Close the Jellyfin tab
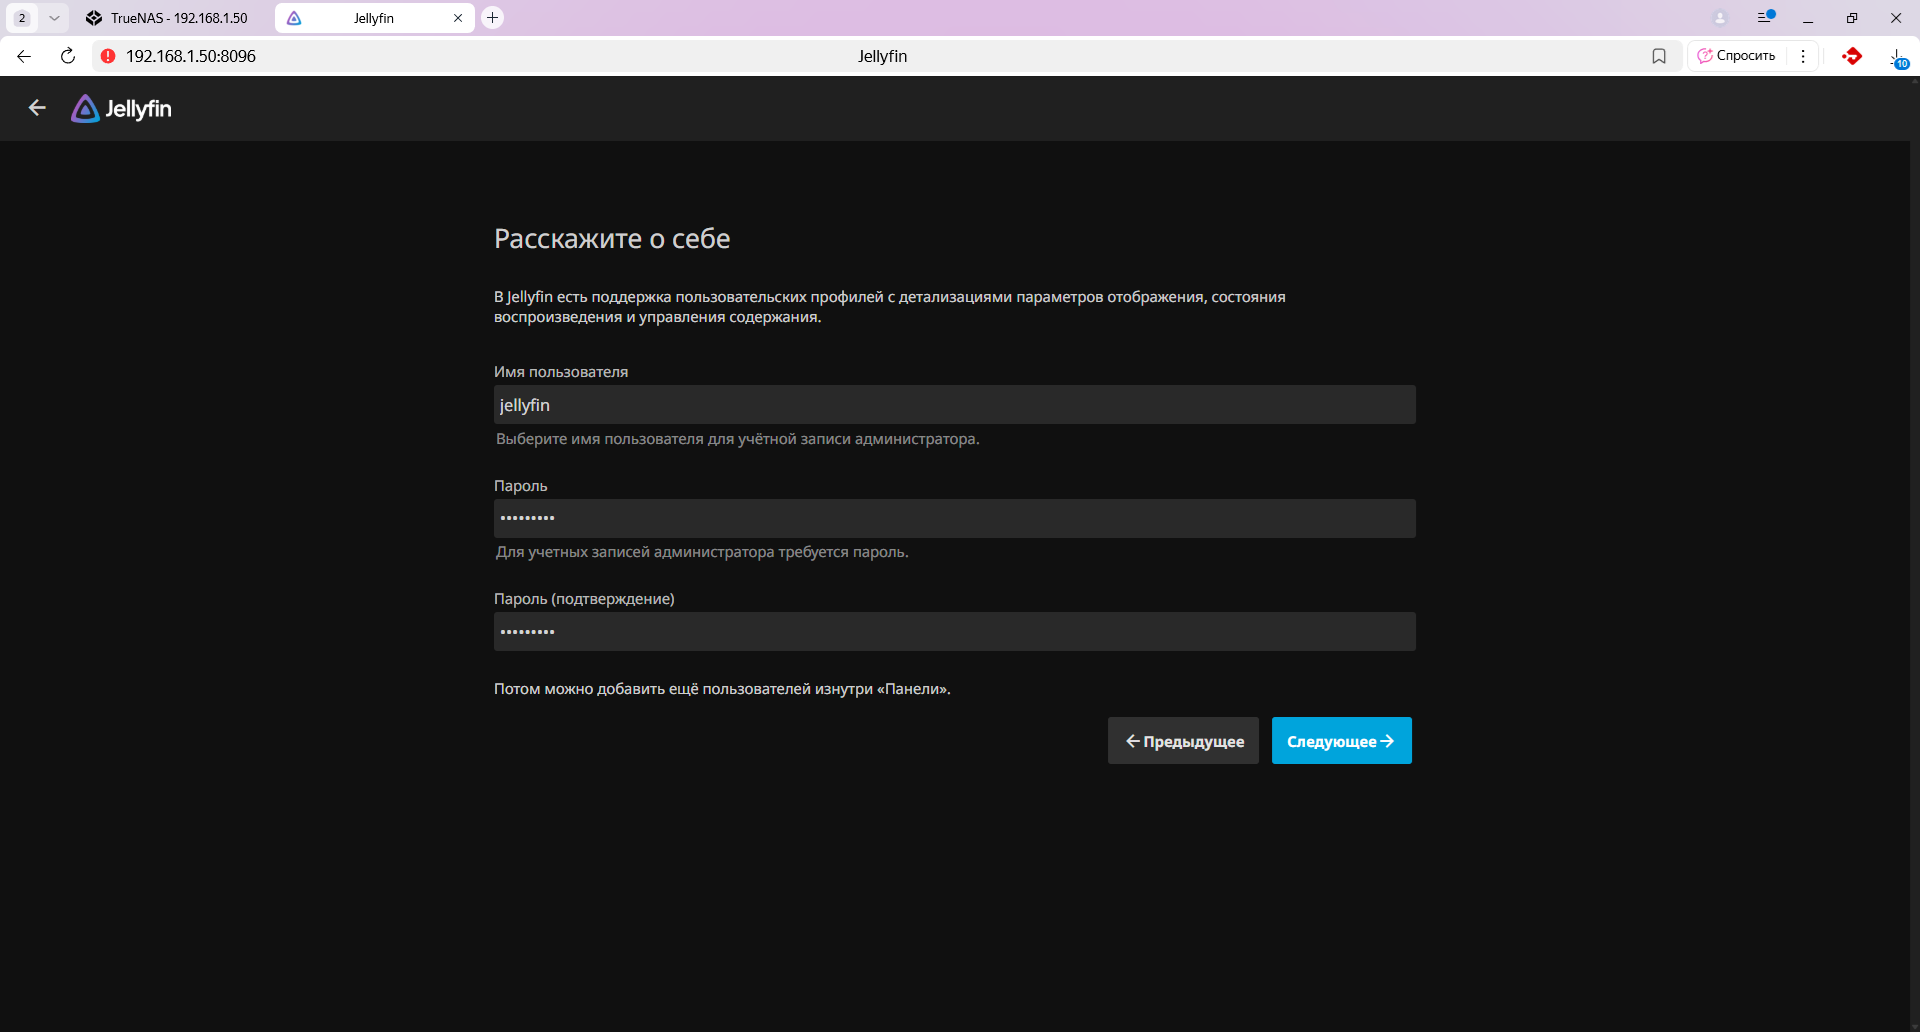1920x1032 pixels. coord(458,18)
